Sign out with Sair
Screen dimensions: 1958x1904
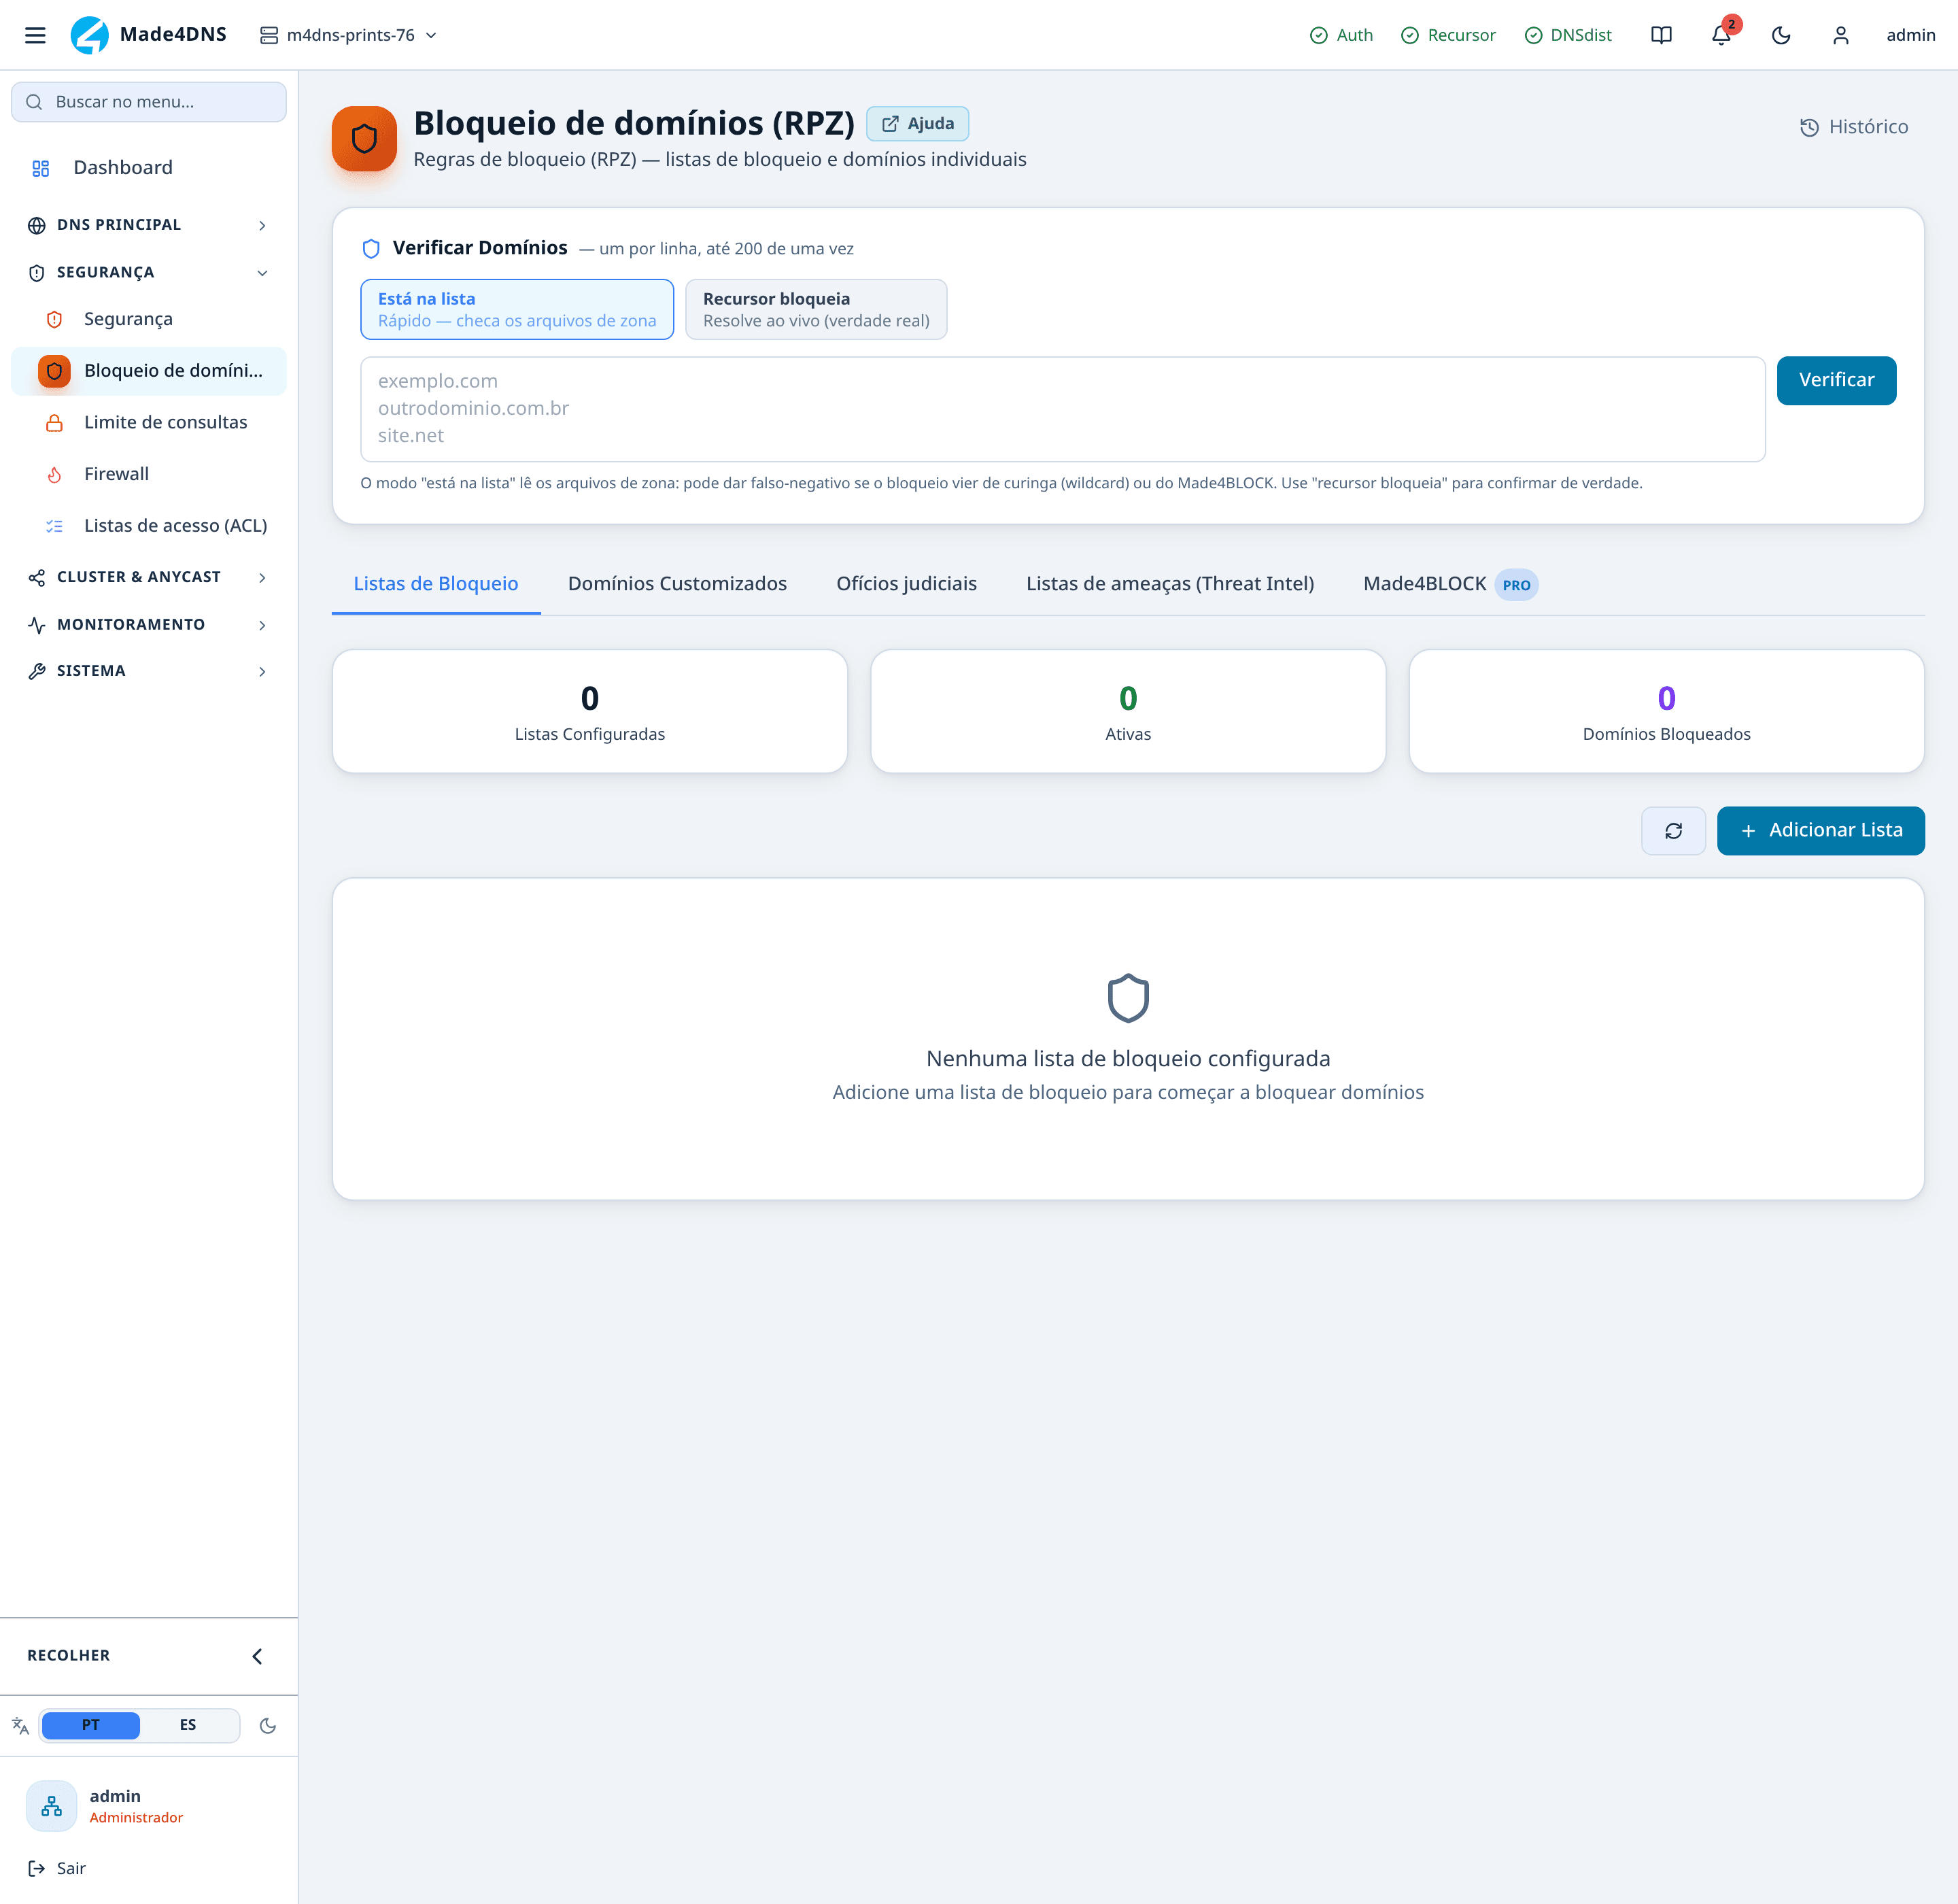tap(57, 1868)
